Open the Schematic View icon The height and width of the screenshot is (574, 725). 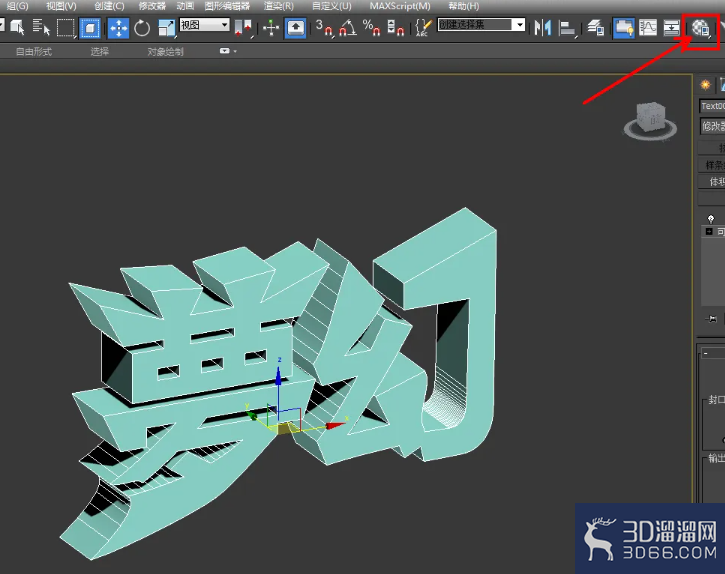(x=671, y=28)
